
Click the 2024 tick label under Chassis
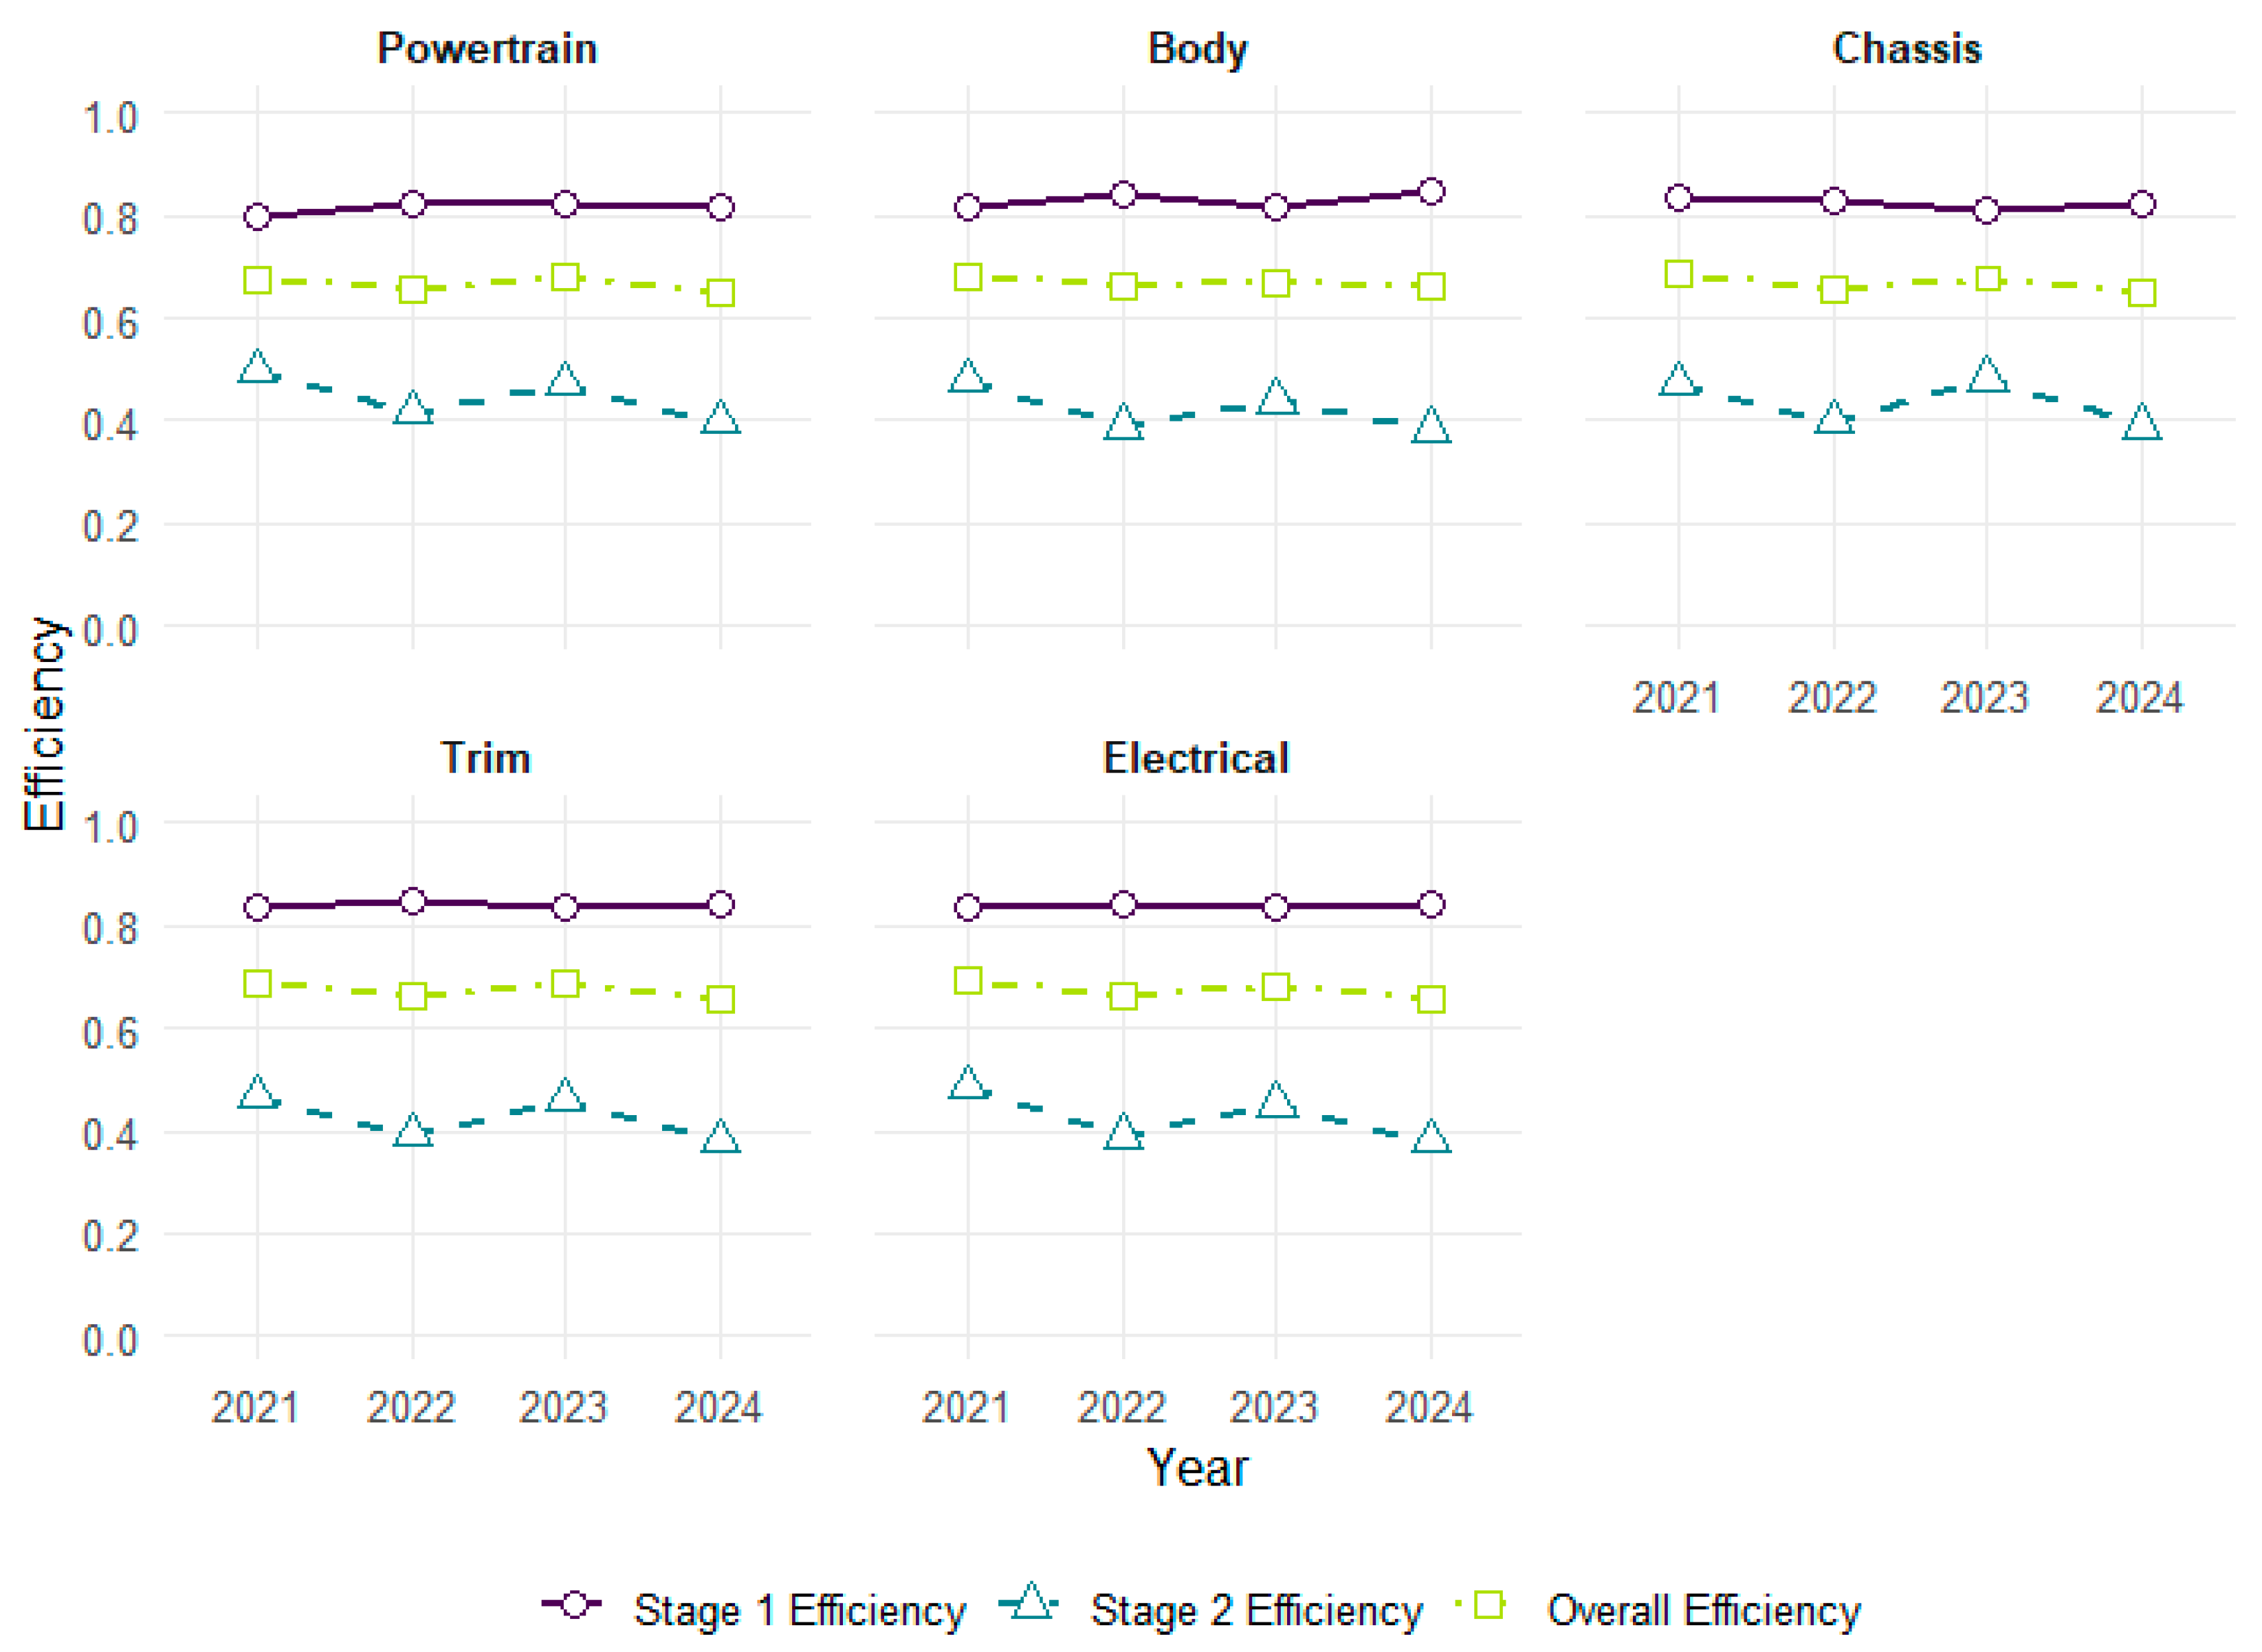pyautogui.click(x=2139, y=698)
